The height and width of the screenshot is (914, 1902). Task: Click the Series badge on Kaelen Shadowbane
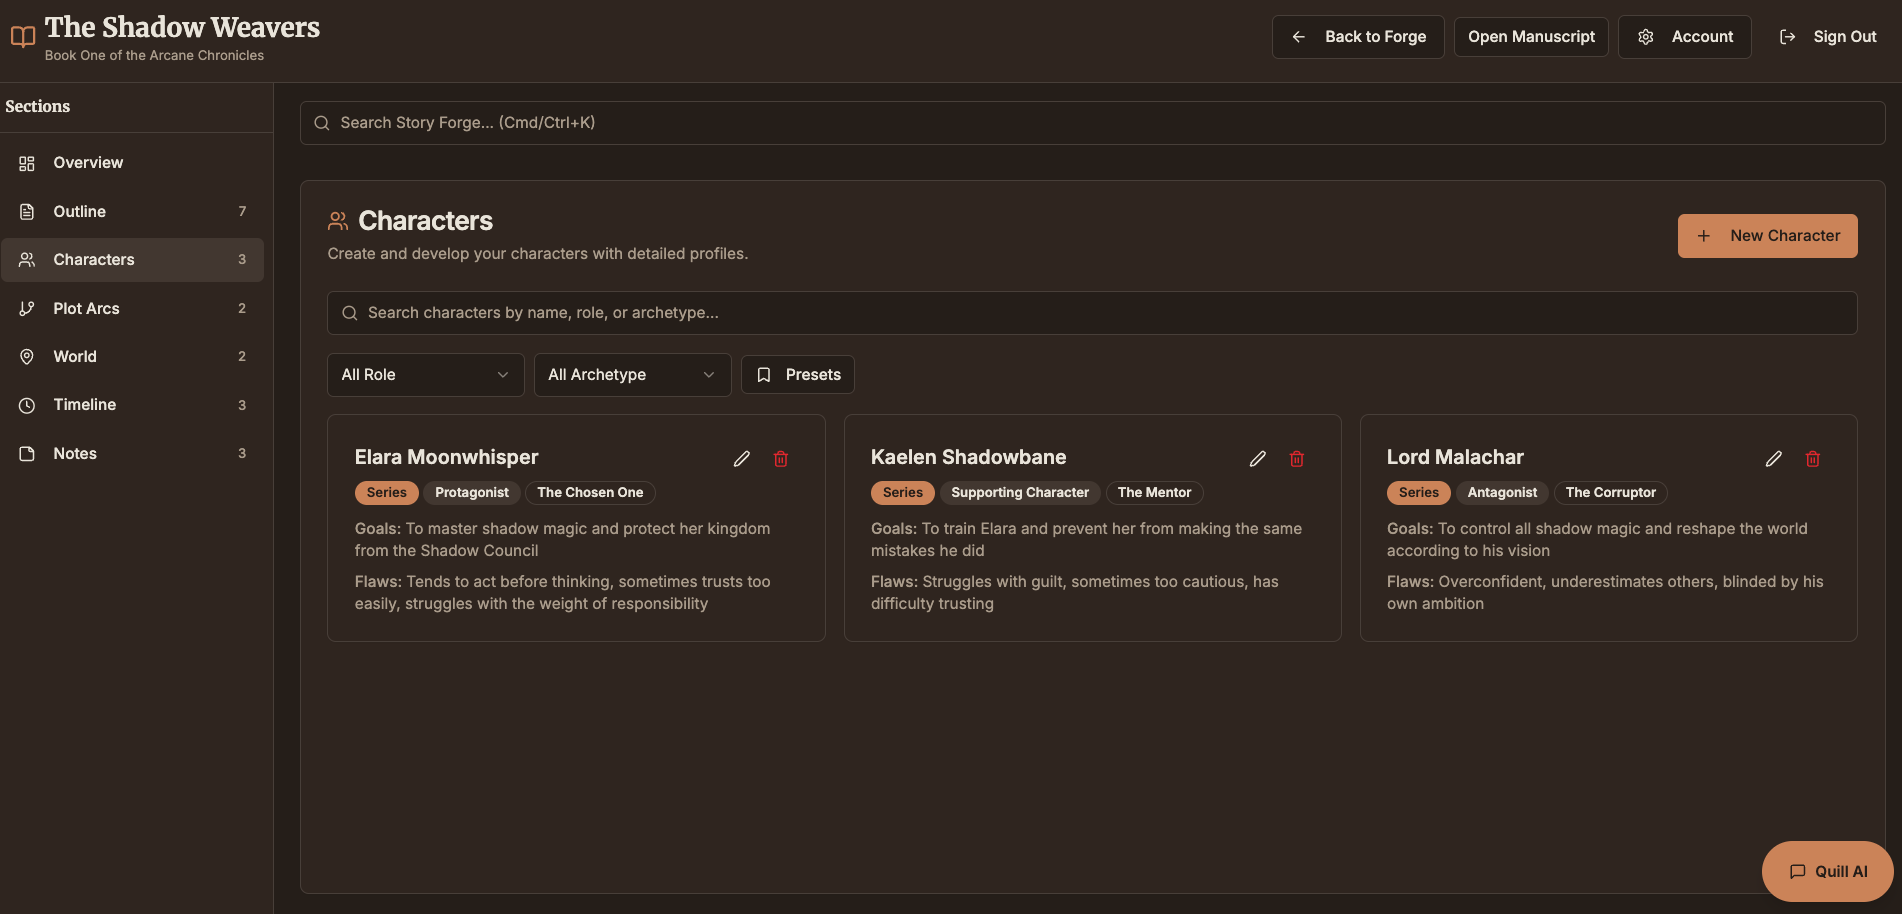click(x=903, y=493)
